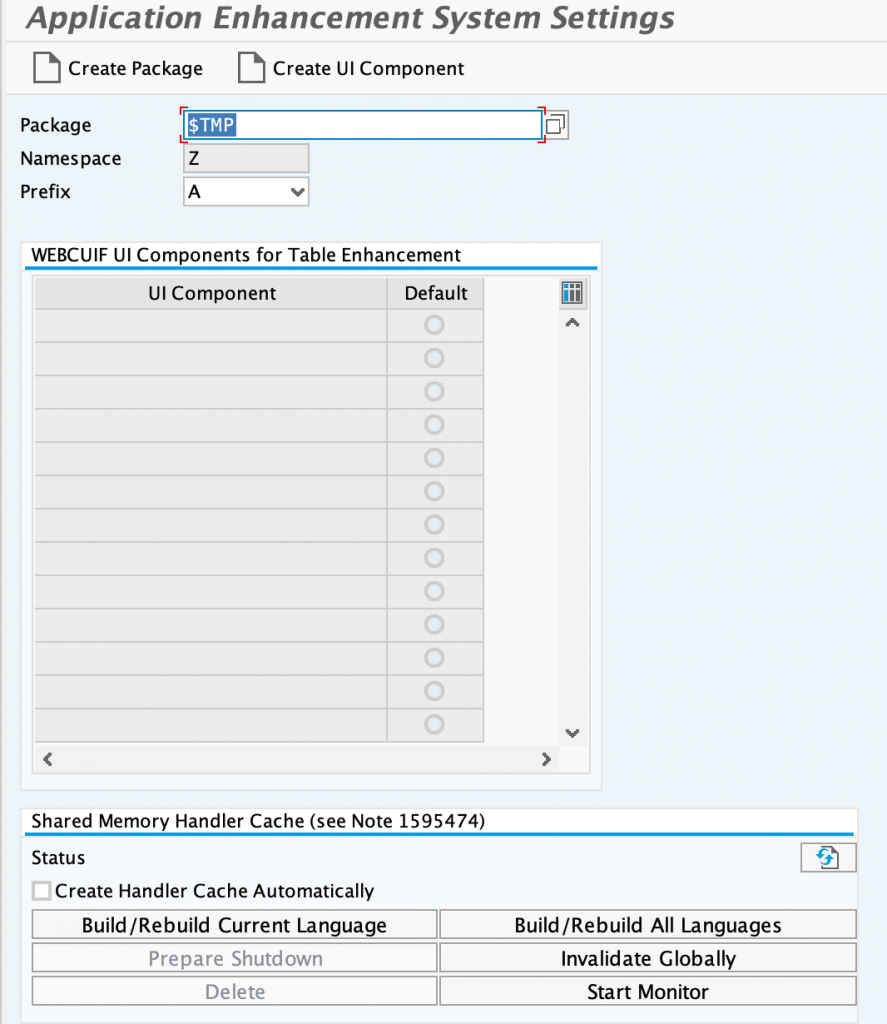Click the table scroll up arrow

pos(572,323)
